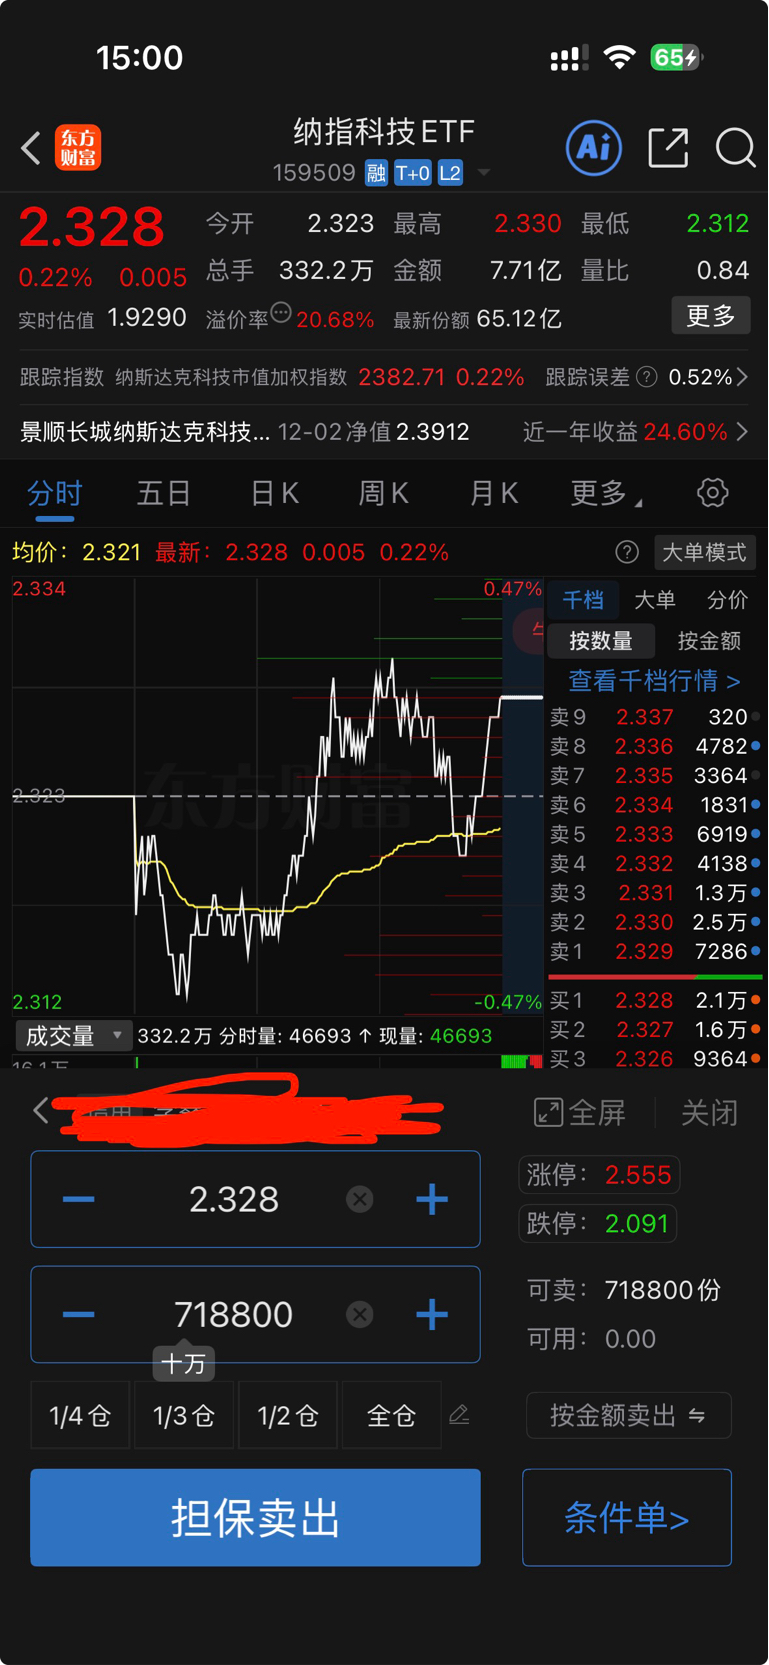Expand the stock title dropdown arrow
Screen dimensions: 769x1665
pos(484,173)
